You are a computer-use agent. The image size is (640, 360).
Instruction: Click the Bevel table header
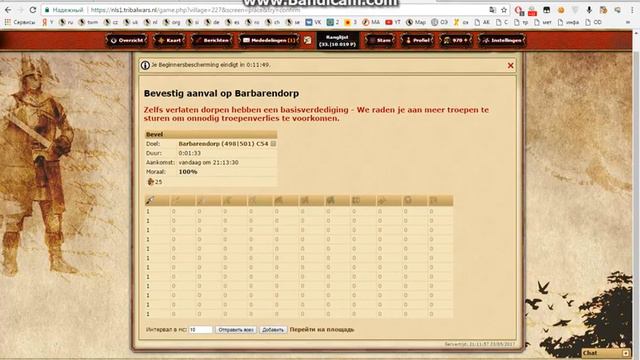tap(211, 134)
